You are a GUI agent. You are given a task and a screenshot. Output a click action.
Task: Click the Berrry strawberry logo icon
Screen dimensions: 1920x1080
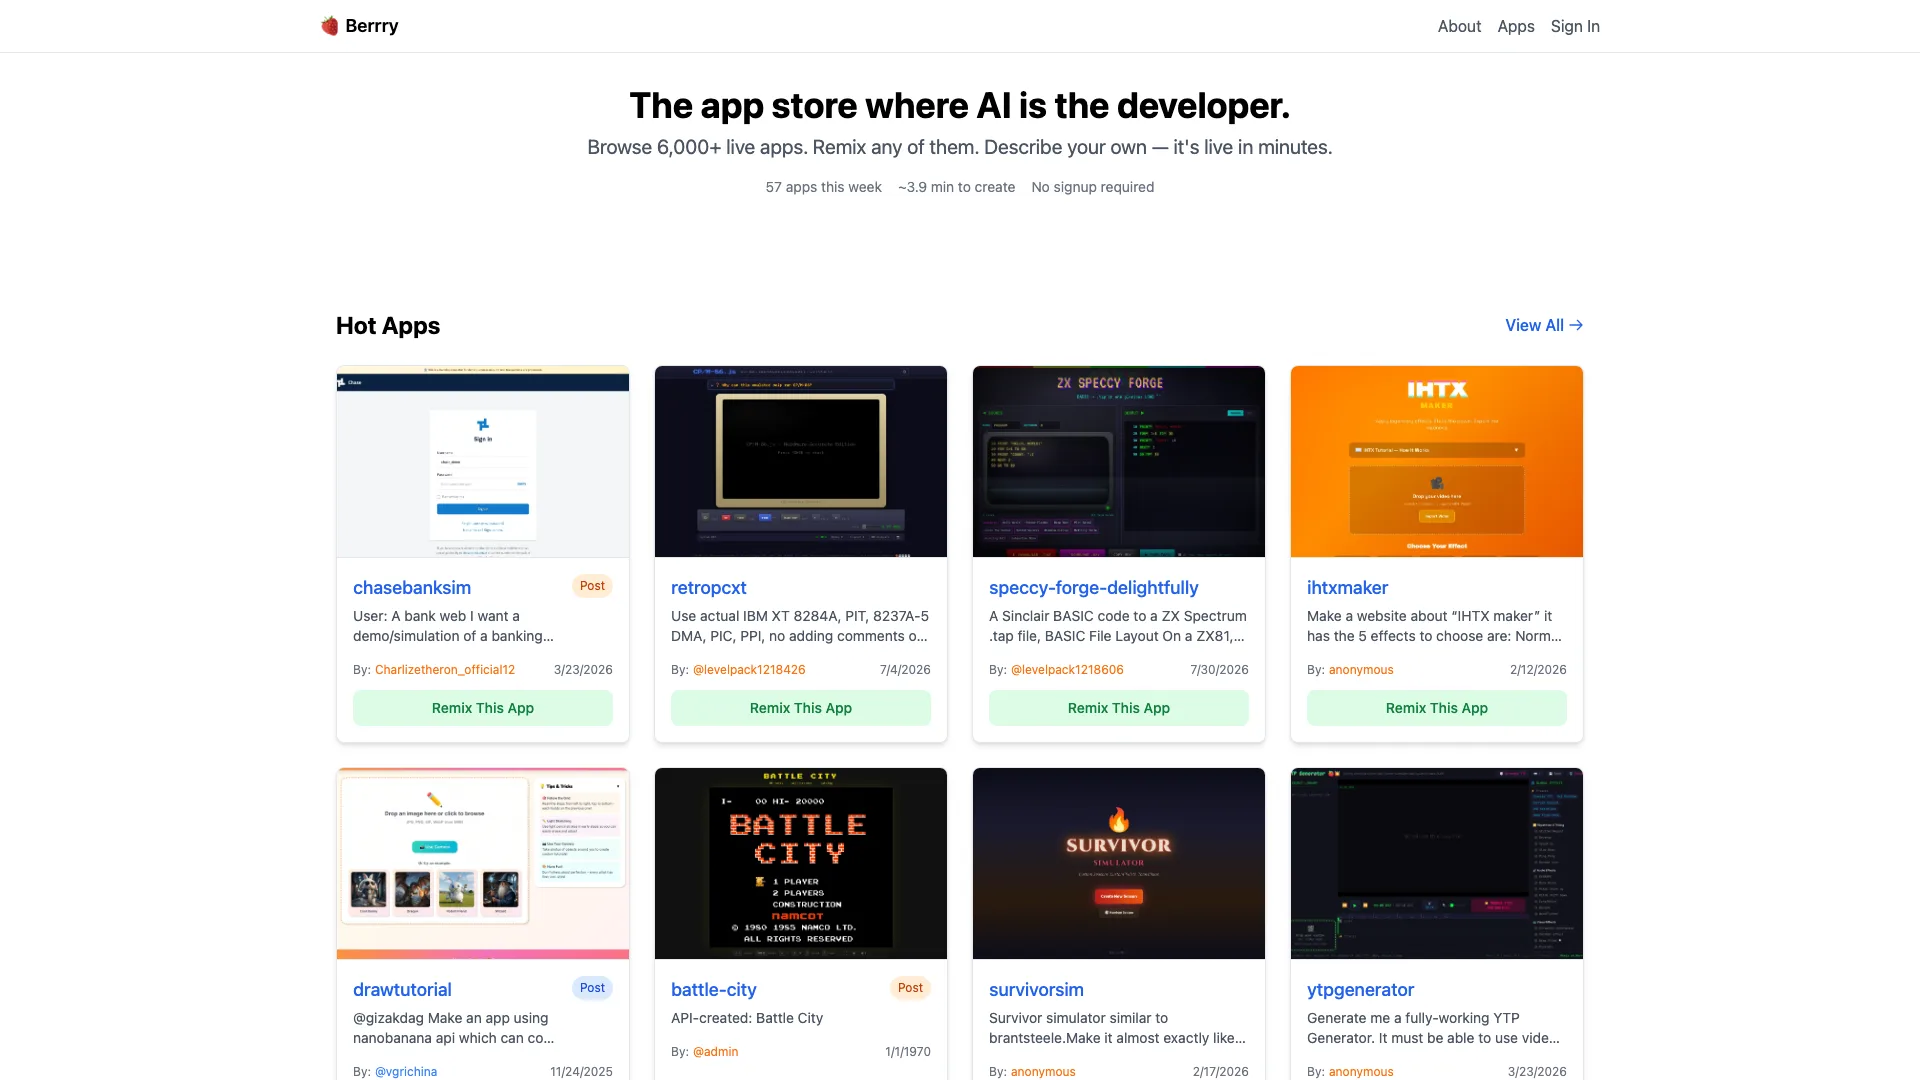pos(329,26)
